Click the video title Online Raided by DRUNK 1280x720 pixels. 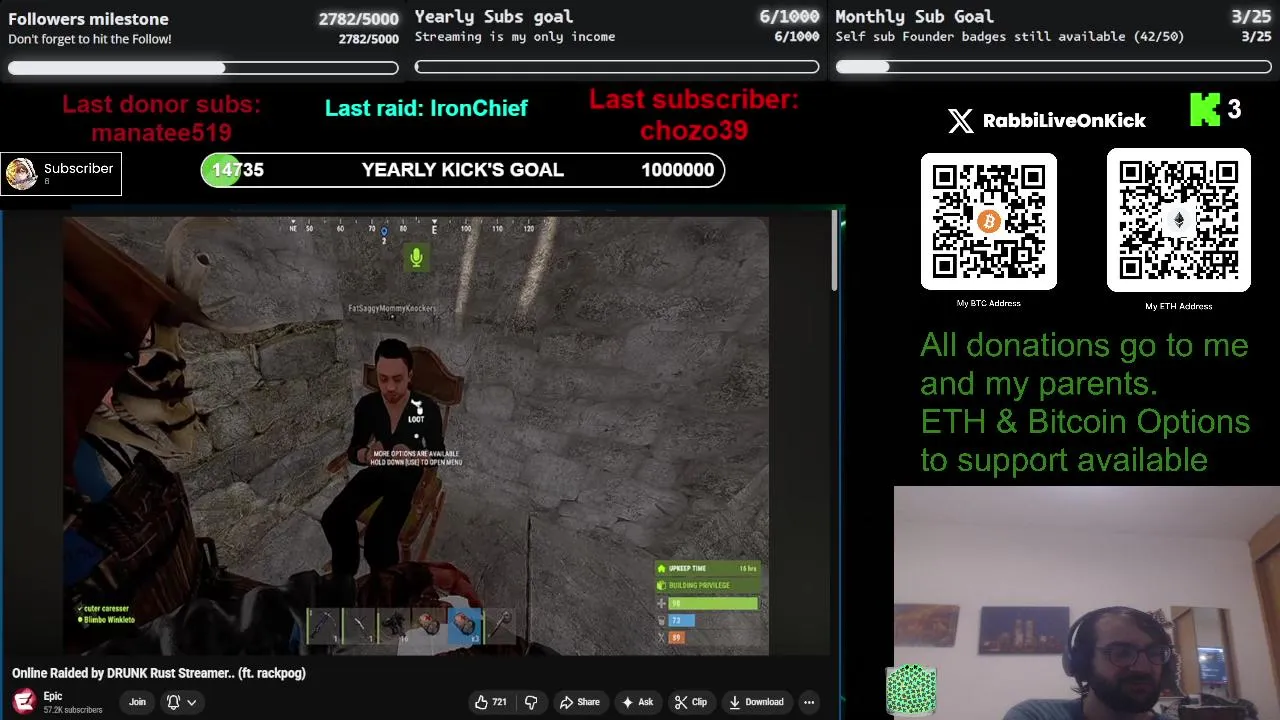point(159,673)
